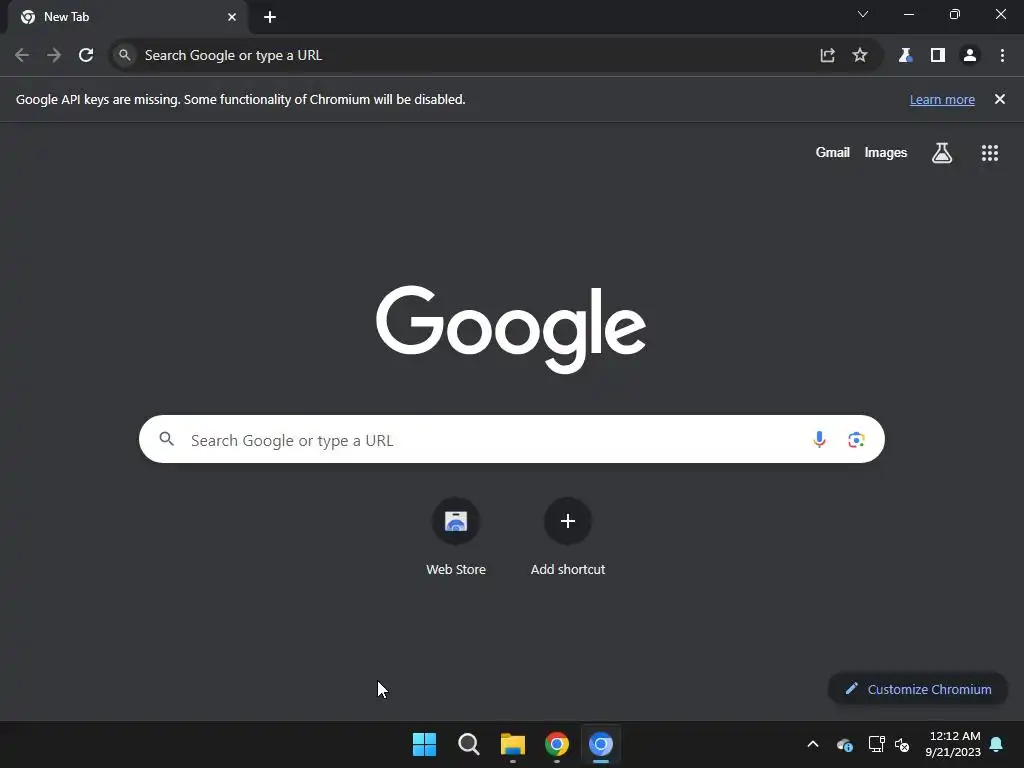The image size is (1024, 768).
Task: Open Chrome Labs flask icon in toolbar
Action: click(905, 56)
